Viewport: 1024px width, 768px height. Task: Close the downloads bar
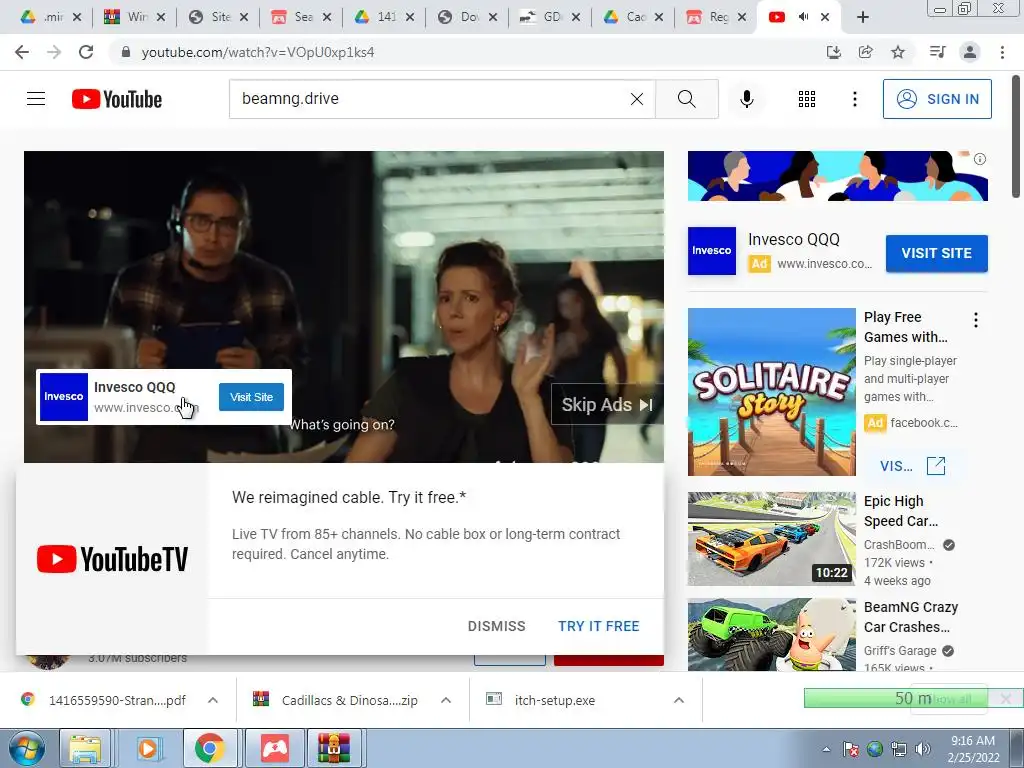click(1006, 699)
